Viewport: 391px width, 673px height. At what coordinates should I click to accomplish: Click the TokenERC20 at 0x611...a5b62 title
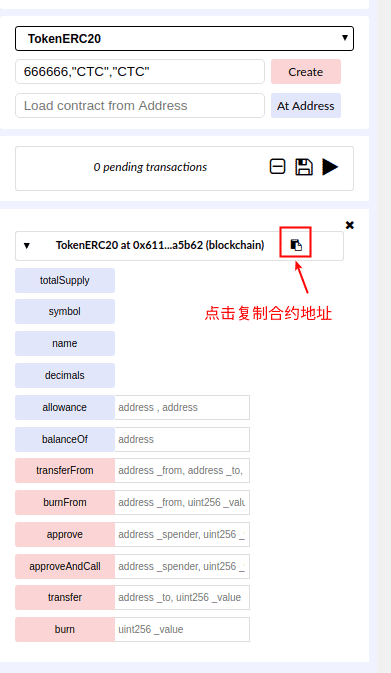tap(160, 245)
